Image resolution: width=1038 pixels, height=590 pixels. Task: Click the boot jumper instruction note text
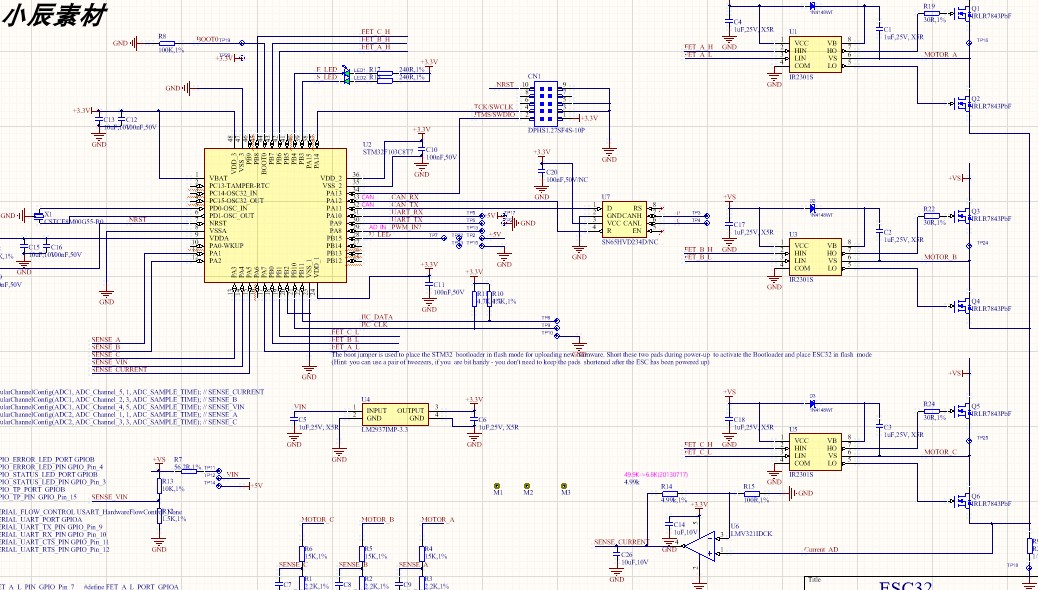(x=601, y=358)
